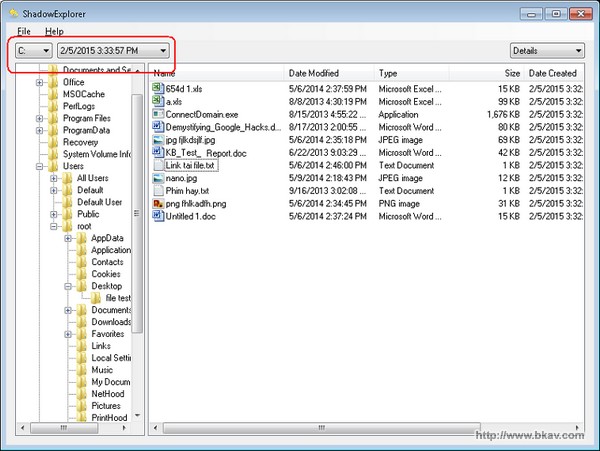Click the Excel icon beside 654d 1.xls
600x451 pixels.
coord(158,88)
